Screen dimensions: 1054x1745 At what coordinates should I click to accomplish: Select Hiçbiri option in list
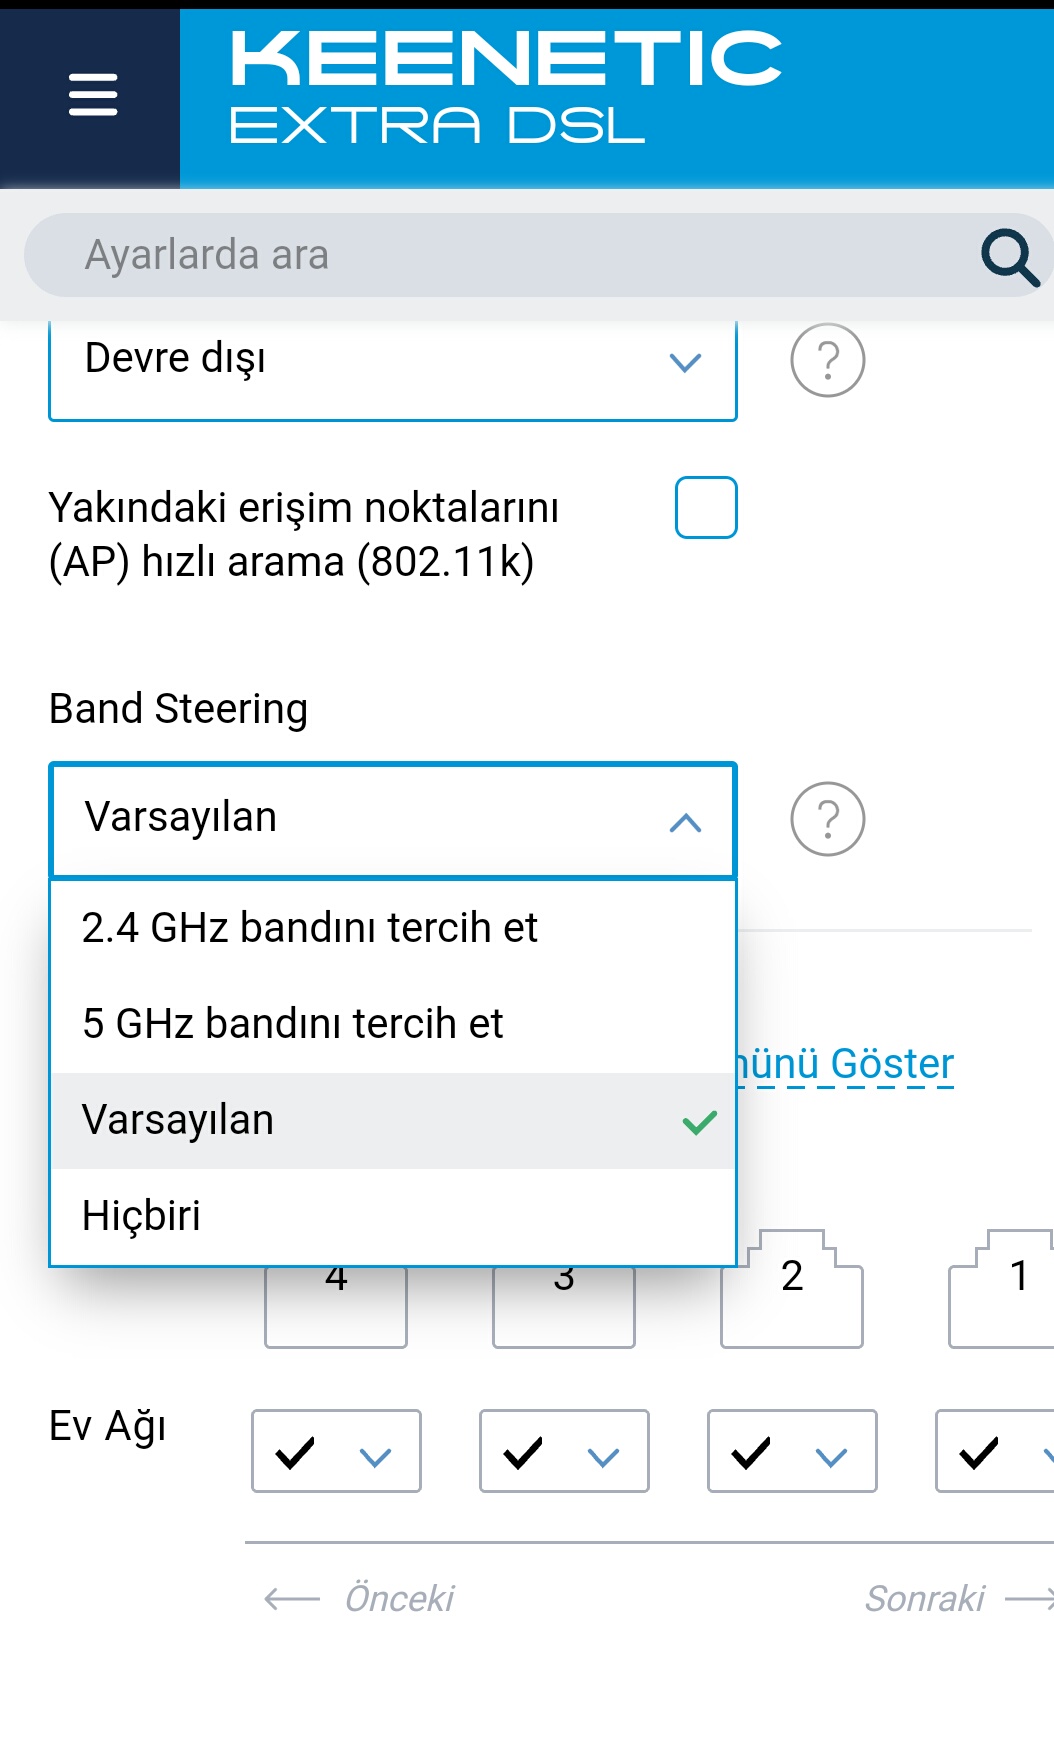click(393, 1217)
